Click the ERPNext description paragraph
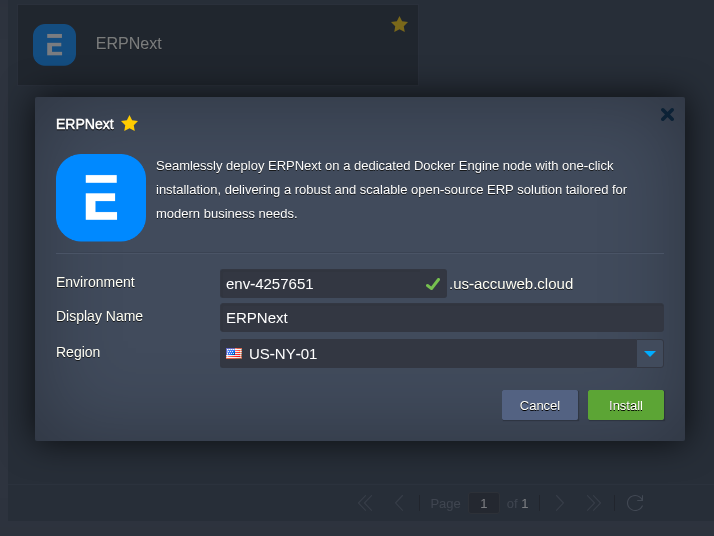 391,189
